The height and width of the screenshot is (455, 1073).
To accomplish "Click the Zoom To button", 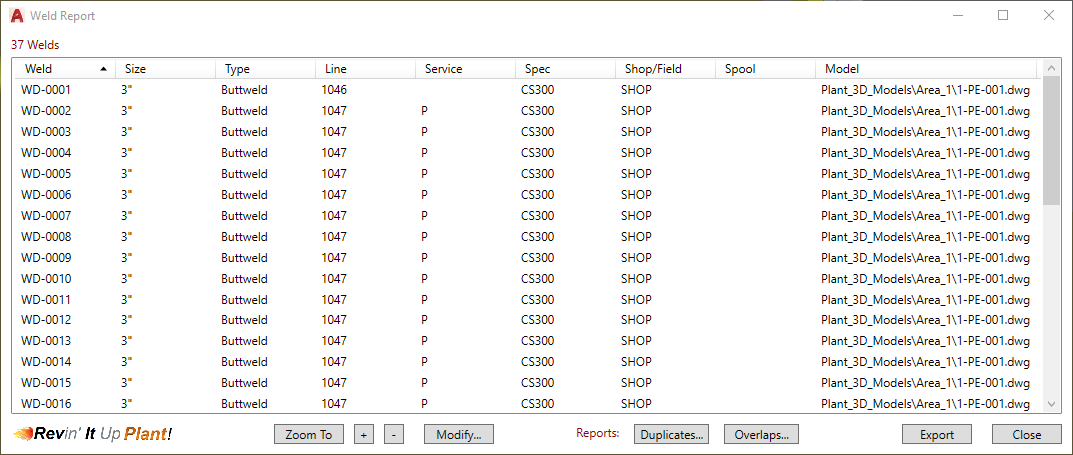I will pos(308,435).
